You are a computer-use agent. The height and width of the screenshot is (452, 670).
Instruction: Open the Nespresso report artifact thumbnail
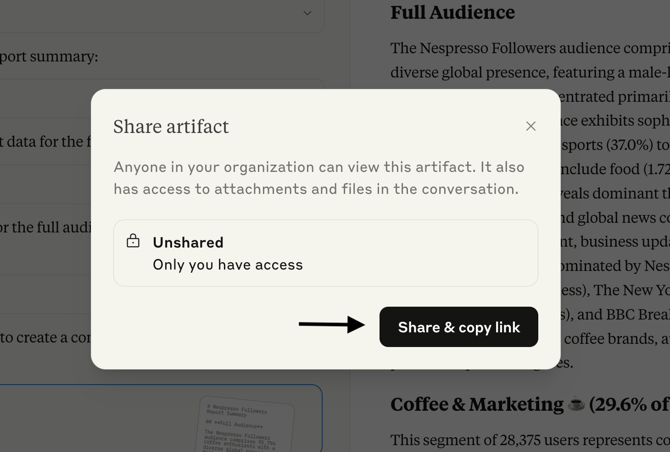[x=247, y=425]
